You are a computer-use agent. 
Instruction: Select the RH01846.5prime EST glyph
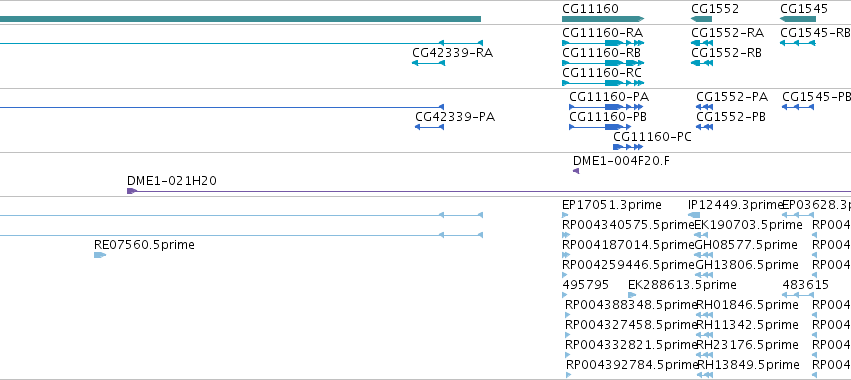coord(704,315)
